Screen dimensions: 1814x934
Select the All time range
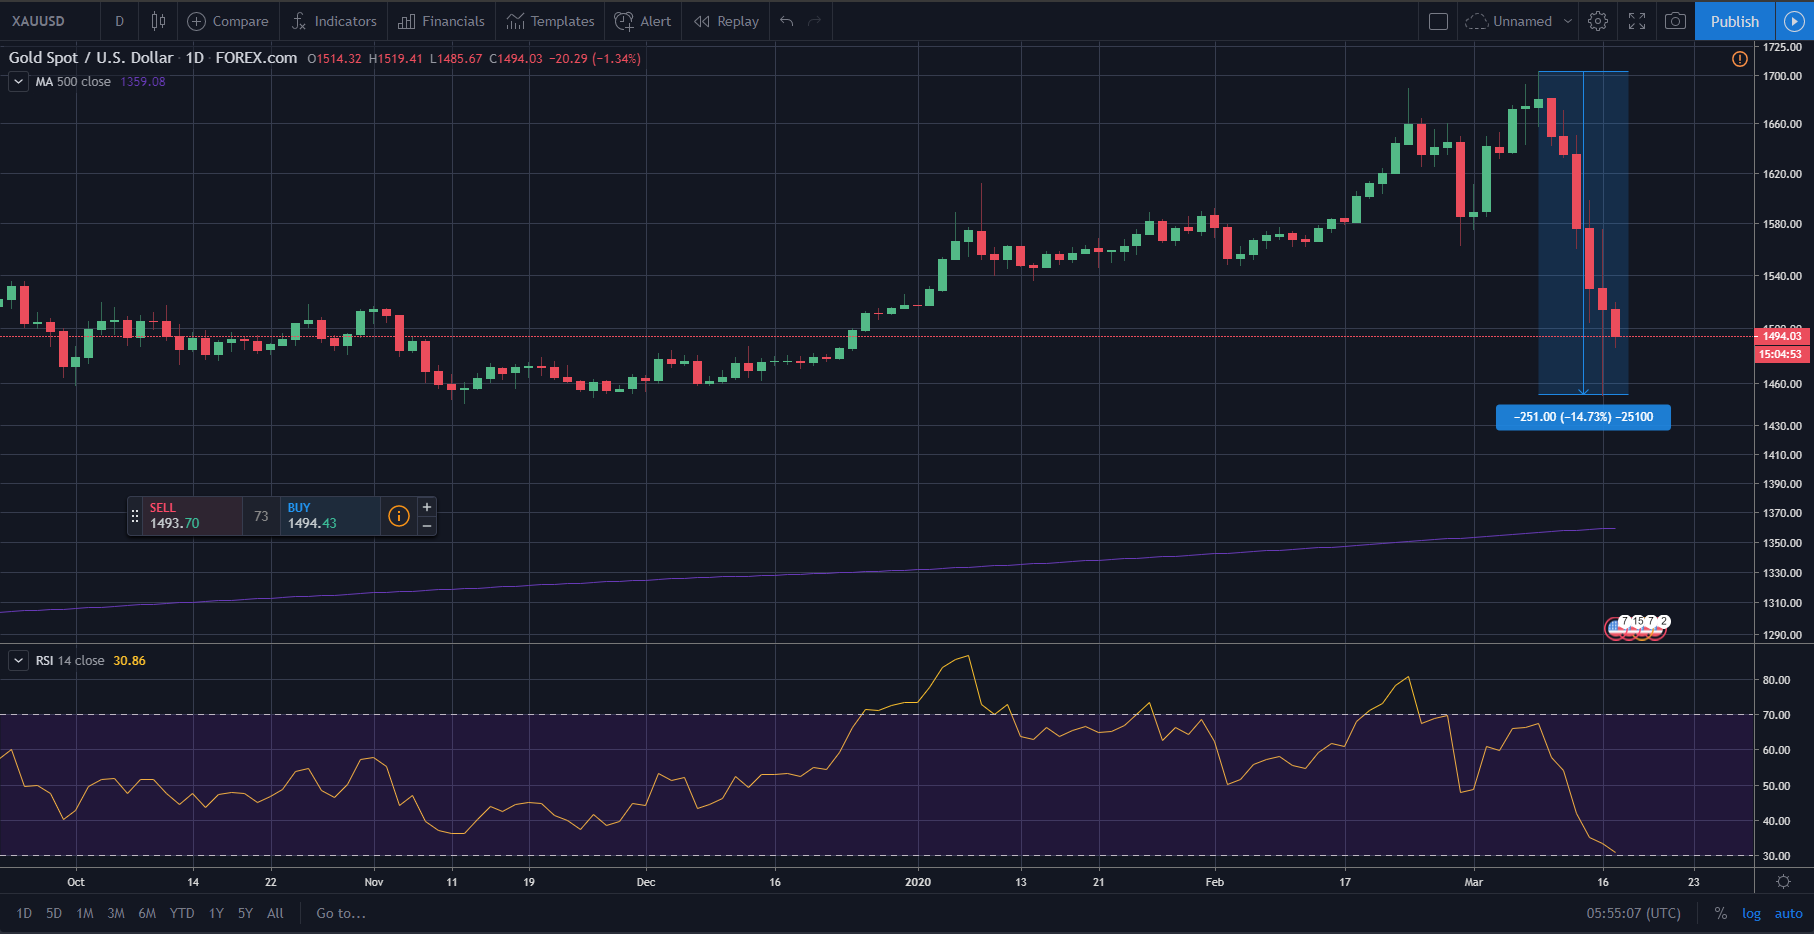[275, 913]
